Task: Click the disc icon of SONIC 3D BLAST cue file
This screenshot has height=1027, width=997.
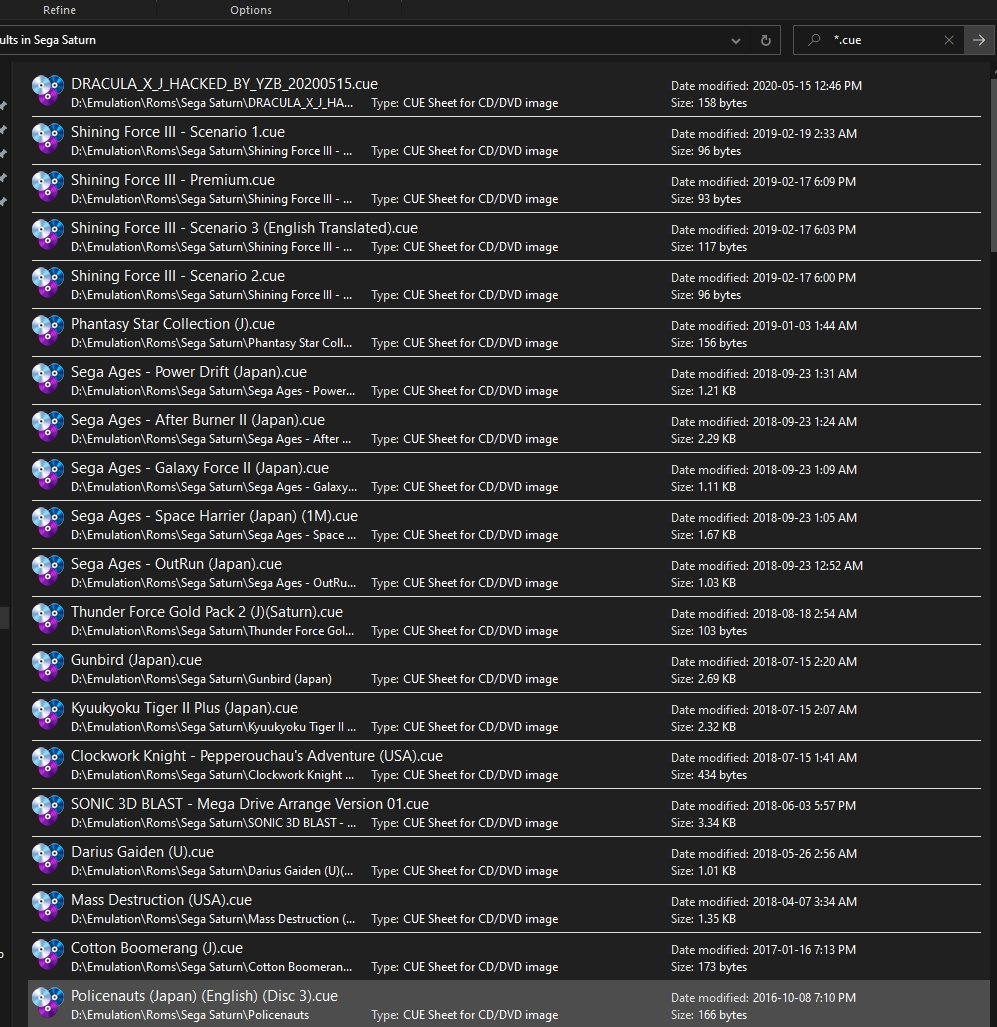Action: coord(48,810)
